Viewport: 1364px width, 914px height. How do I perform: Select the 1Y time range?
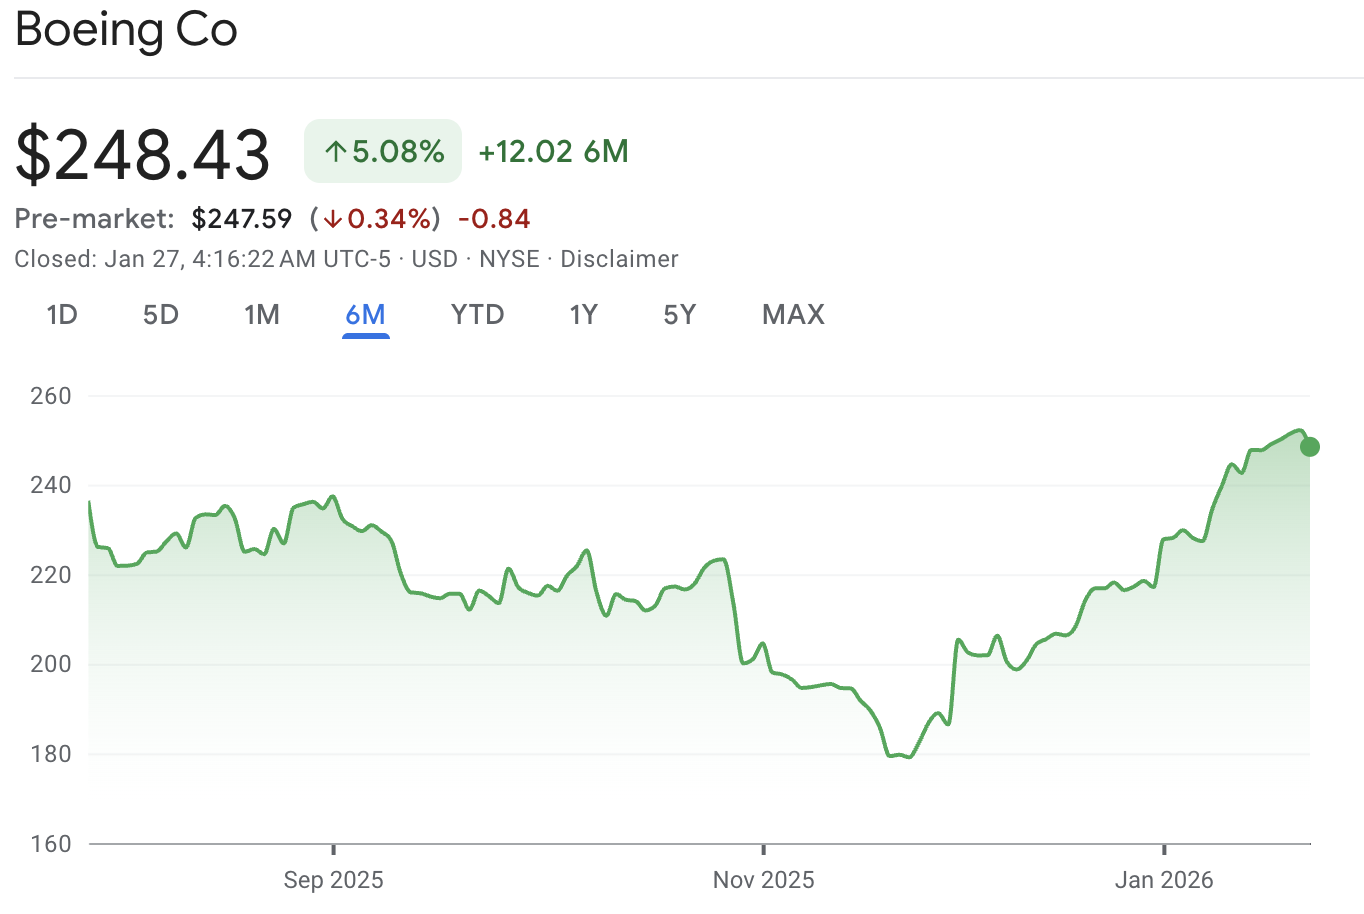pyautogui.click(x=584, y=314)
